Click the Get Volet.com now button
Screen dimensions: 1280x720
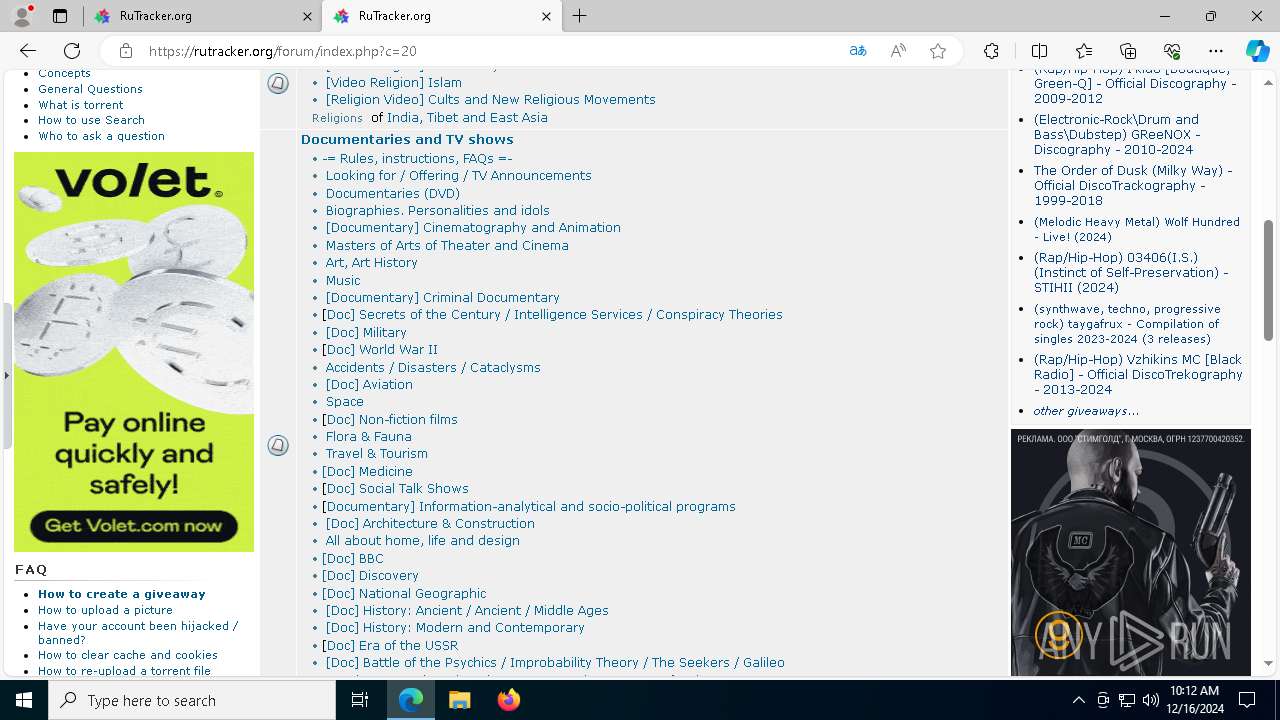click(134, 526)
